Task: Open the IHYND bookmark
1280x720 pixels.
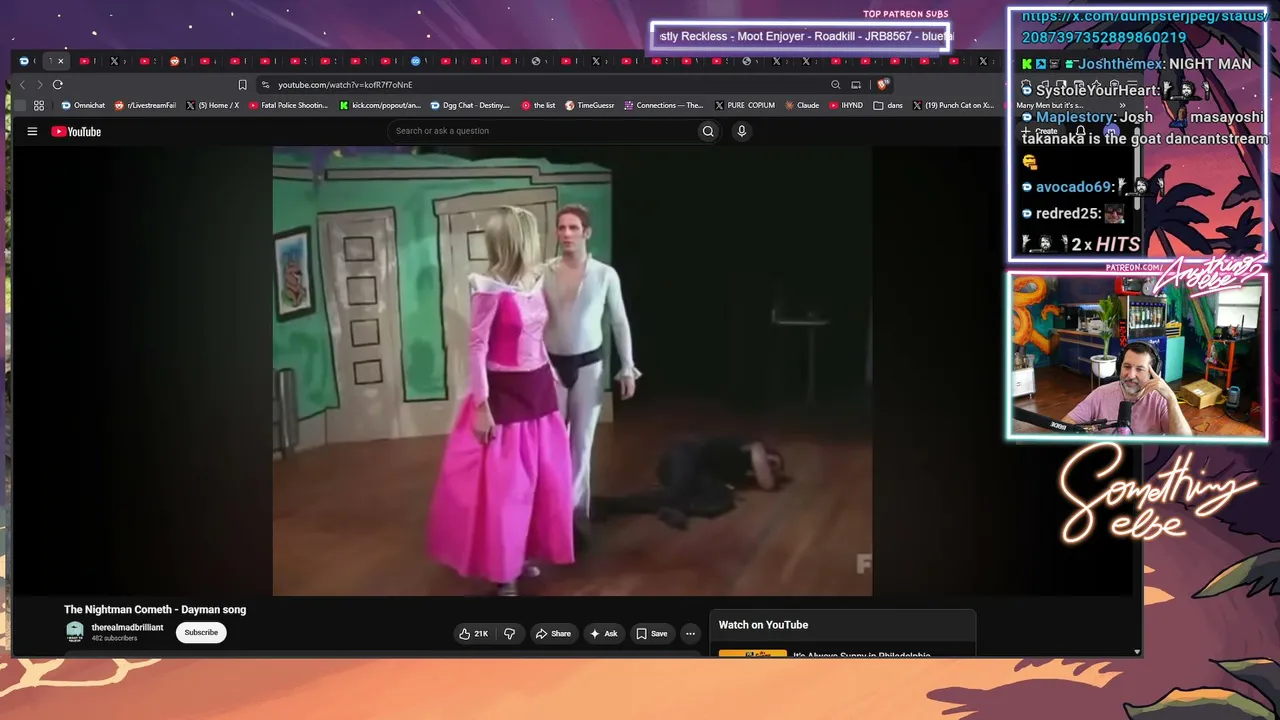Action: tap(846, 105)
